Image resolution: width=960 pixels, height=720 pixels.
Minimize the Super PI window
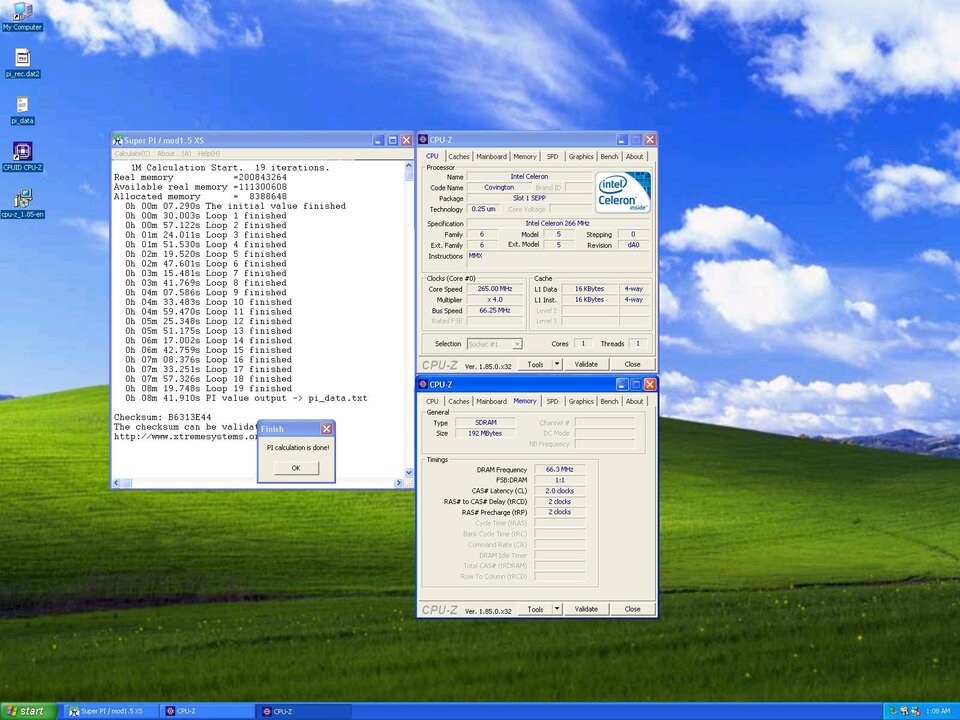click(380, 140)
